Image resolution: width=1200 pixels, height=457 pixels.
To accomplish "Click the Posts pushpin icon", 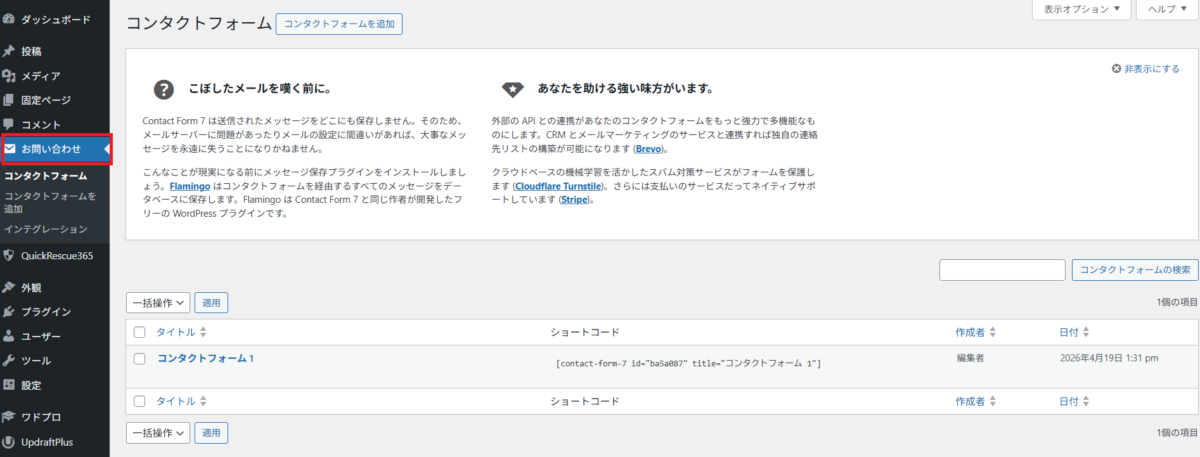I will click(x=9, y=51).
